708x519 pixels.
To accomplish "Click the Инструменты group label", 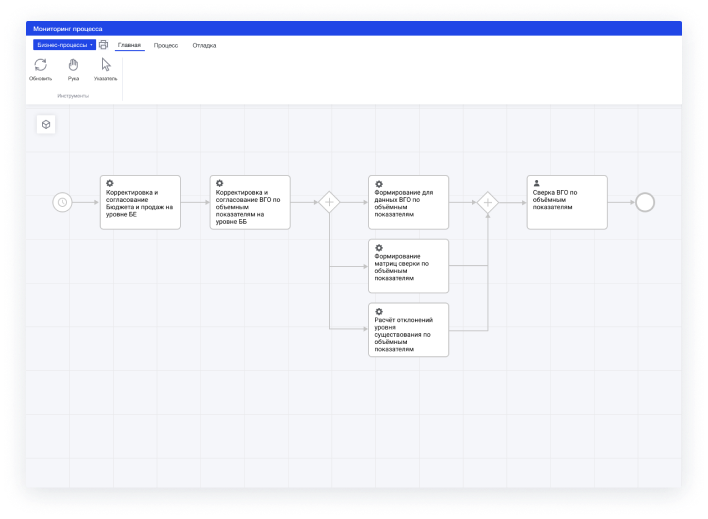I will click(73, 96).
